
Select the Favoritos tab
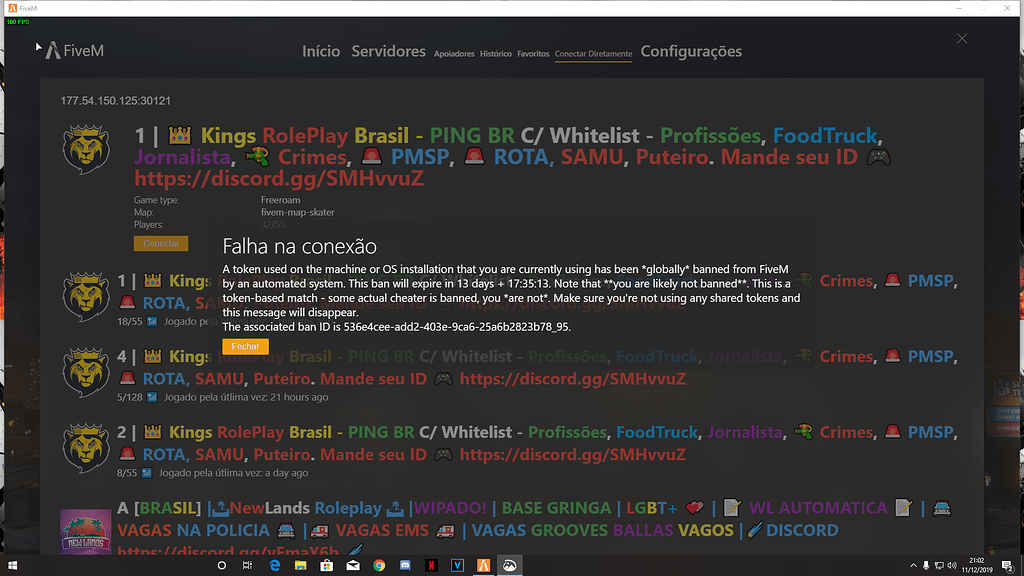tap(532, 55)
